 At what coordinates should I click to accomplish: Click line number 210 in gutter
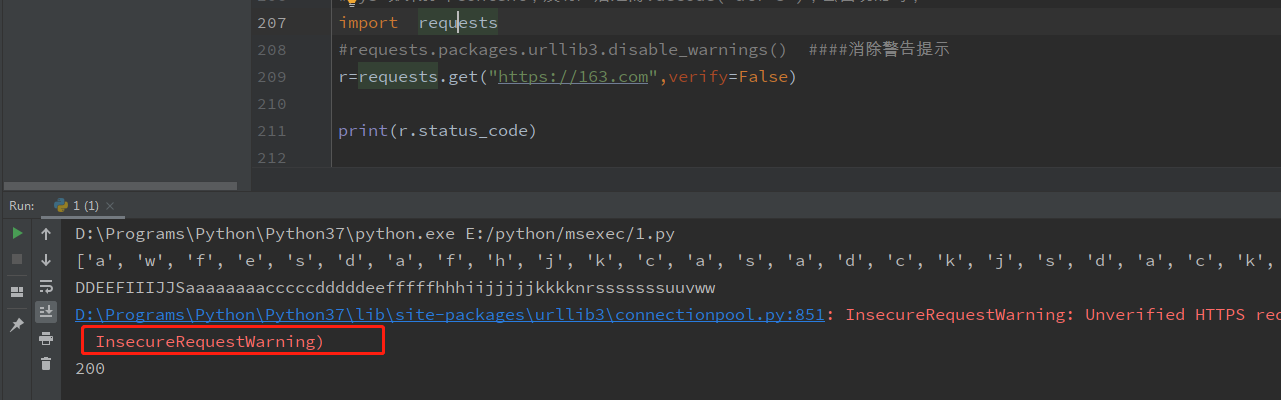pyautogui.click(x=272, y=104)
